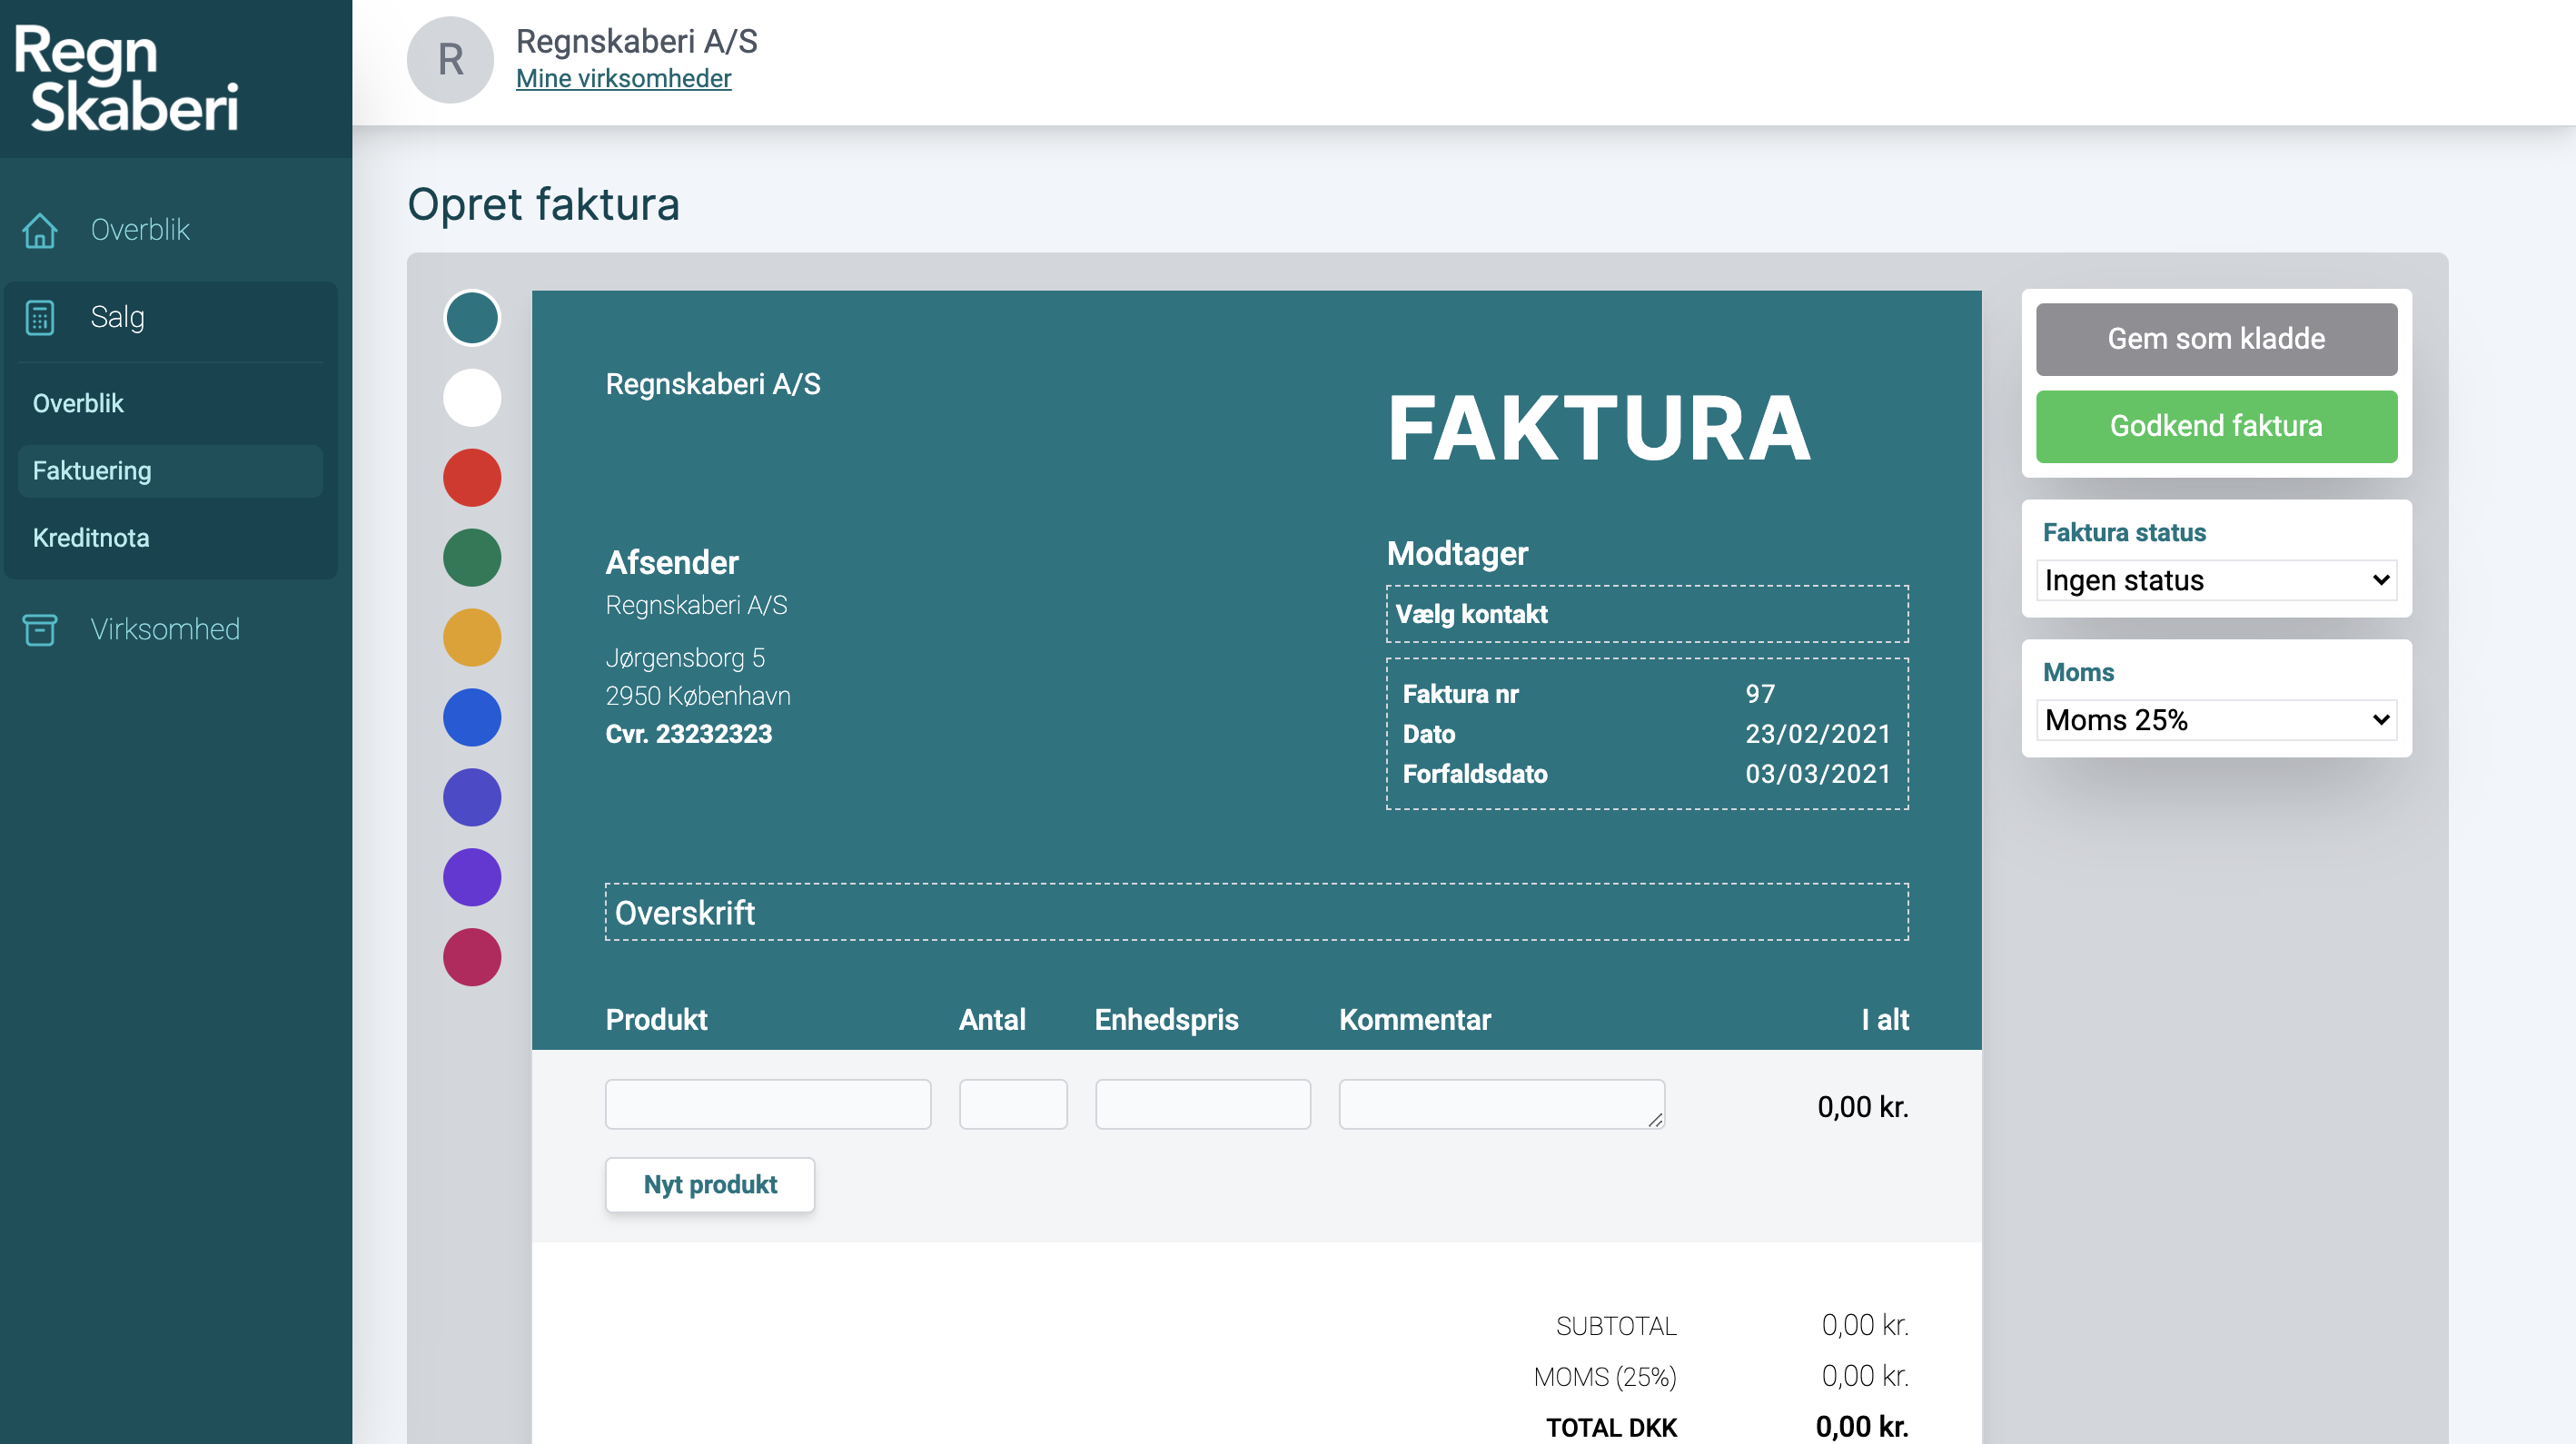Click the archive box icon for Virksomhed
The width and height of the screenshot is (2576, 1444).
click(x=40, y=629)
